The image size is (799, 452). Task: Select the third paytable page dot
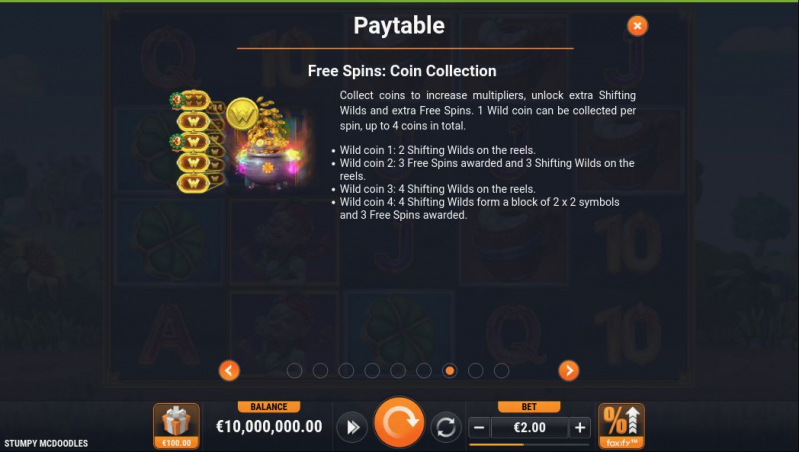[346, 370]
